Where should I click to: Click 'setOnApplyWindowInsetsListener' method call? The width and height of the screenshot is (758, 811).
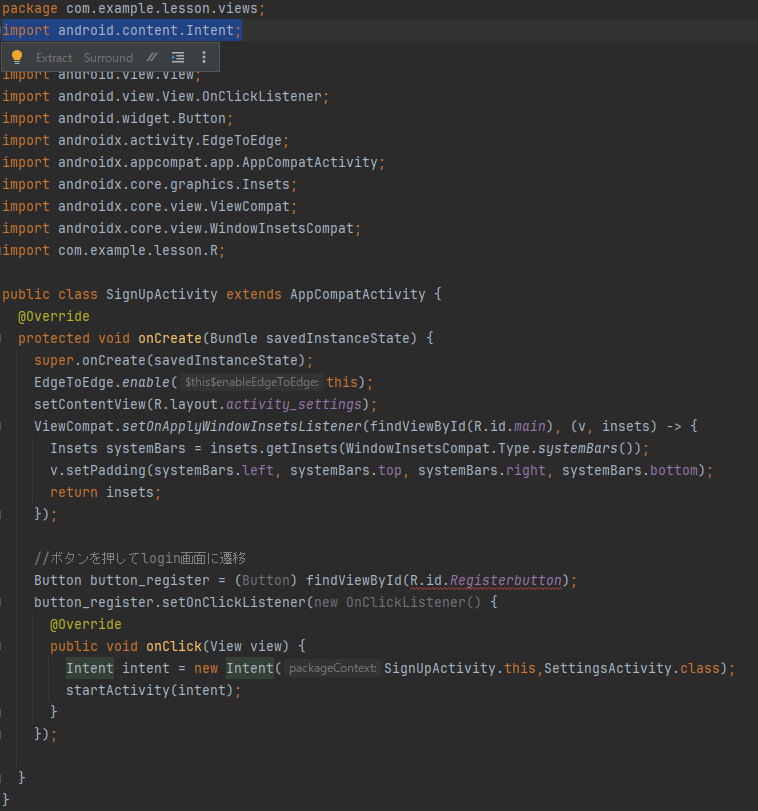(242, 426)
